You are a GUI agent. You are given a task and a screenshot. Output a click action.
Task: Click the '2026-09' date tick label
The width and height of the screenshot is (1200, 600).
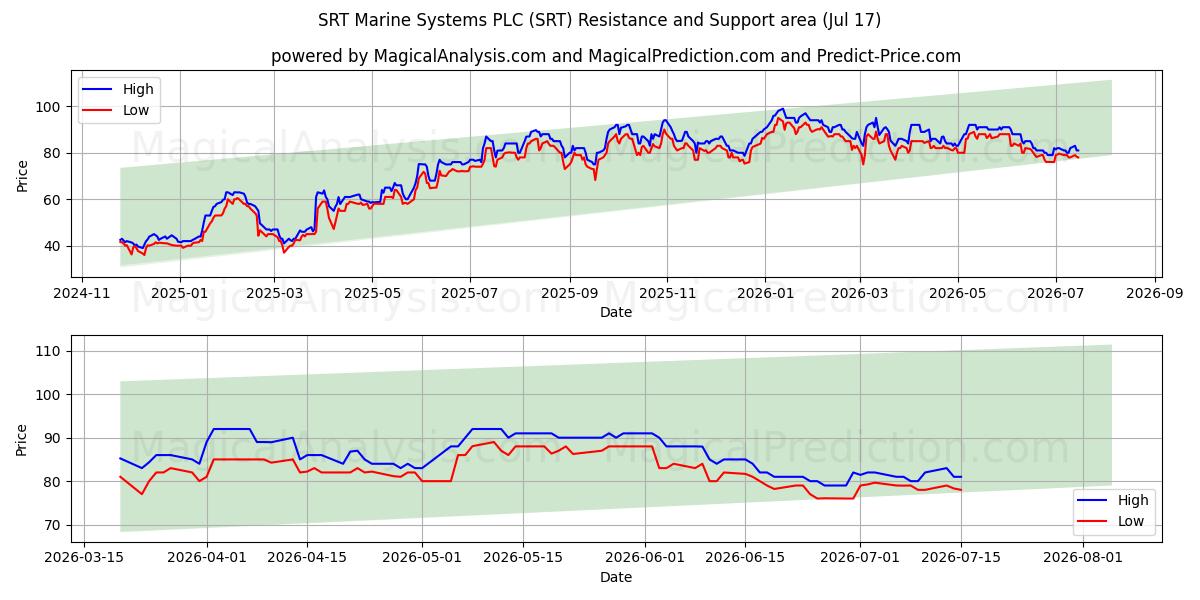pos(1156,294)
